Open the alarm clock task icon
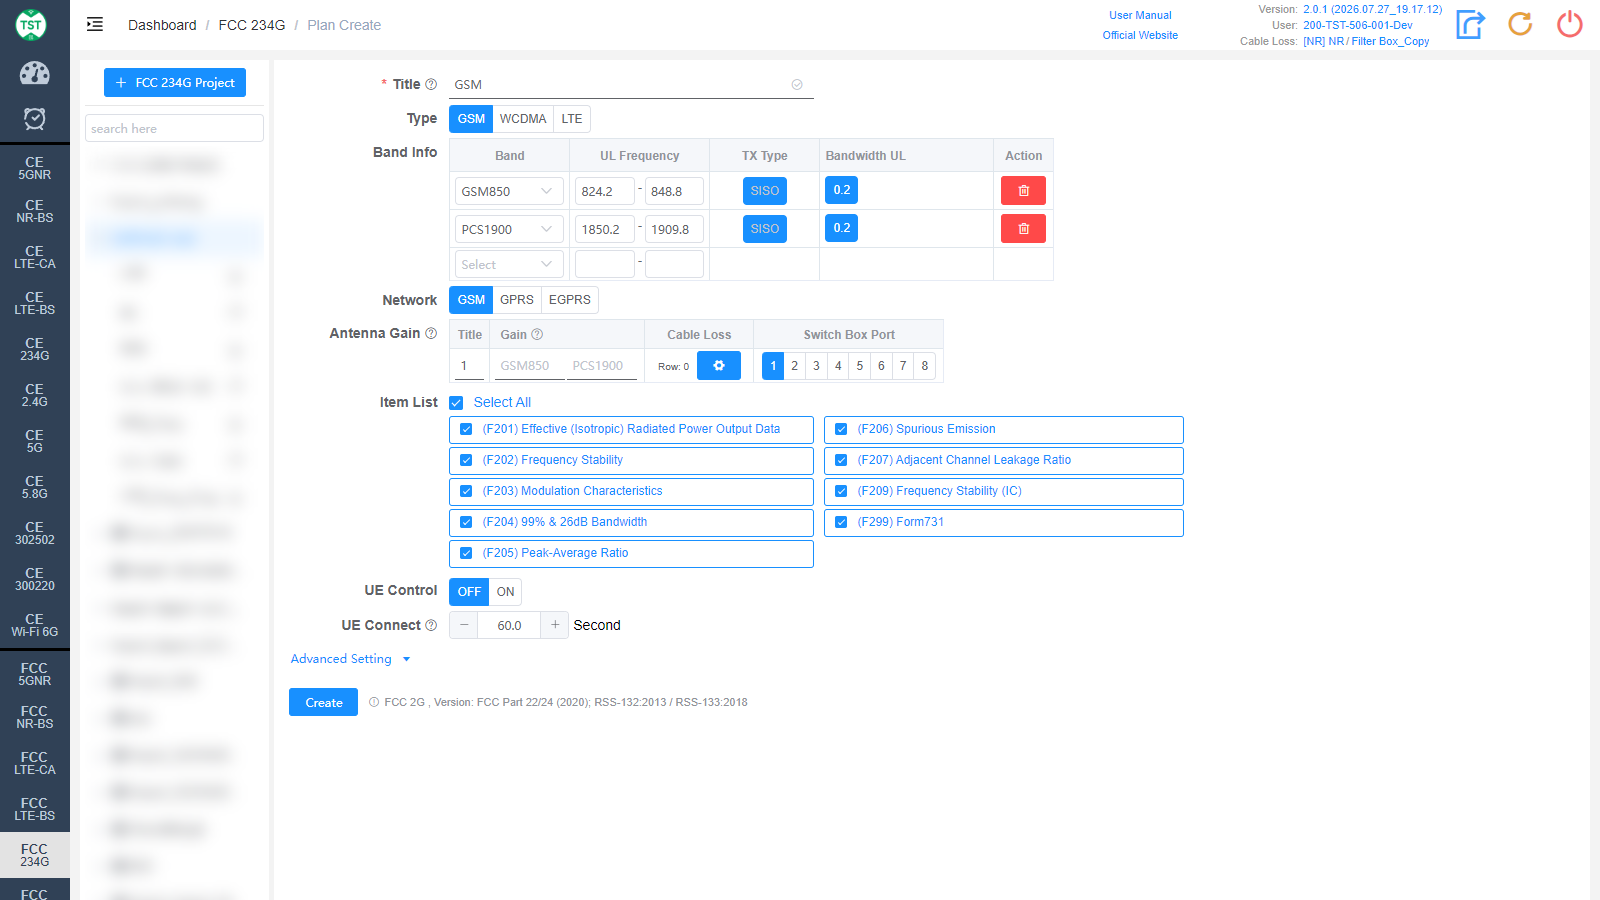1600x900 pixels. [x=35, y=119]
